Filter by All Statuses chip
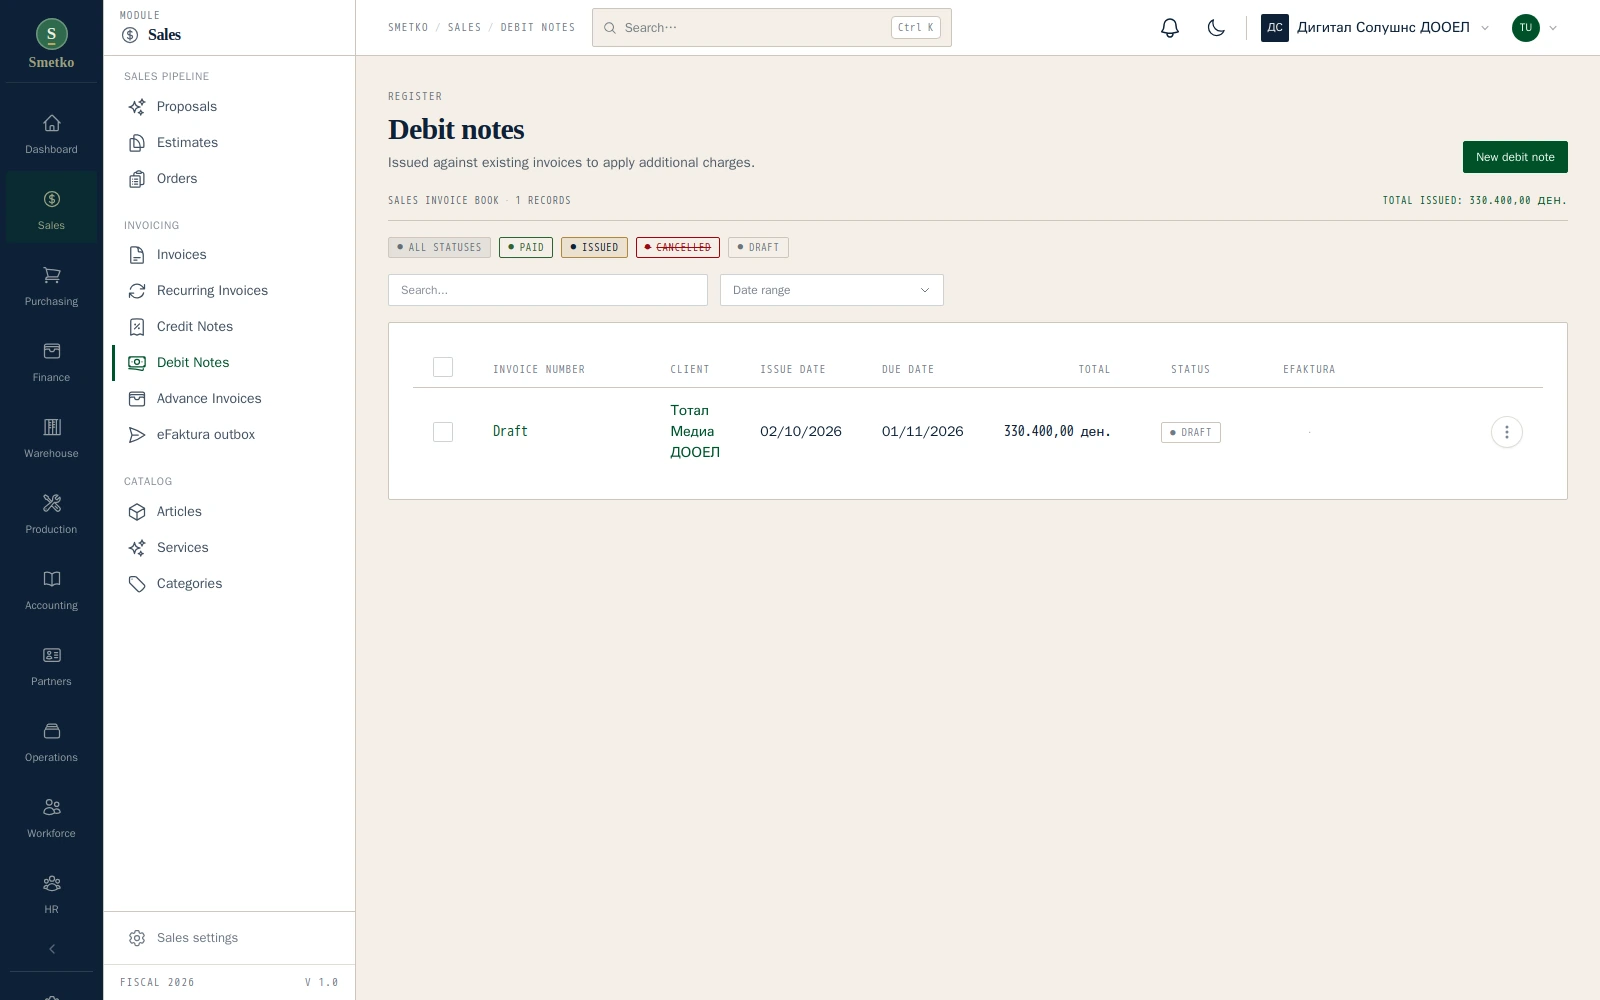This screenshot has width=1600, height=1000. pos(439,247)
